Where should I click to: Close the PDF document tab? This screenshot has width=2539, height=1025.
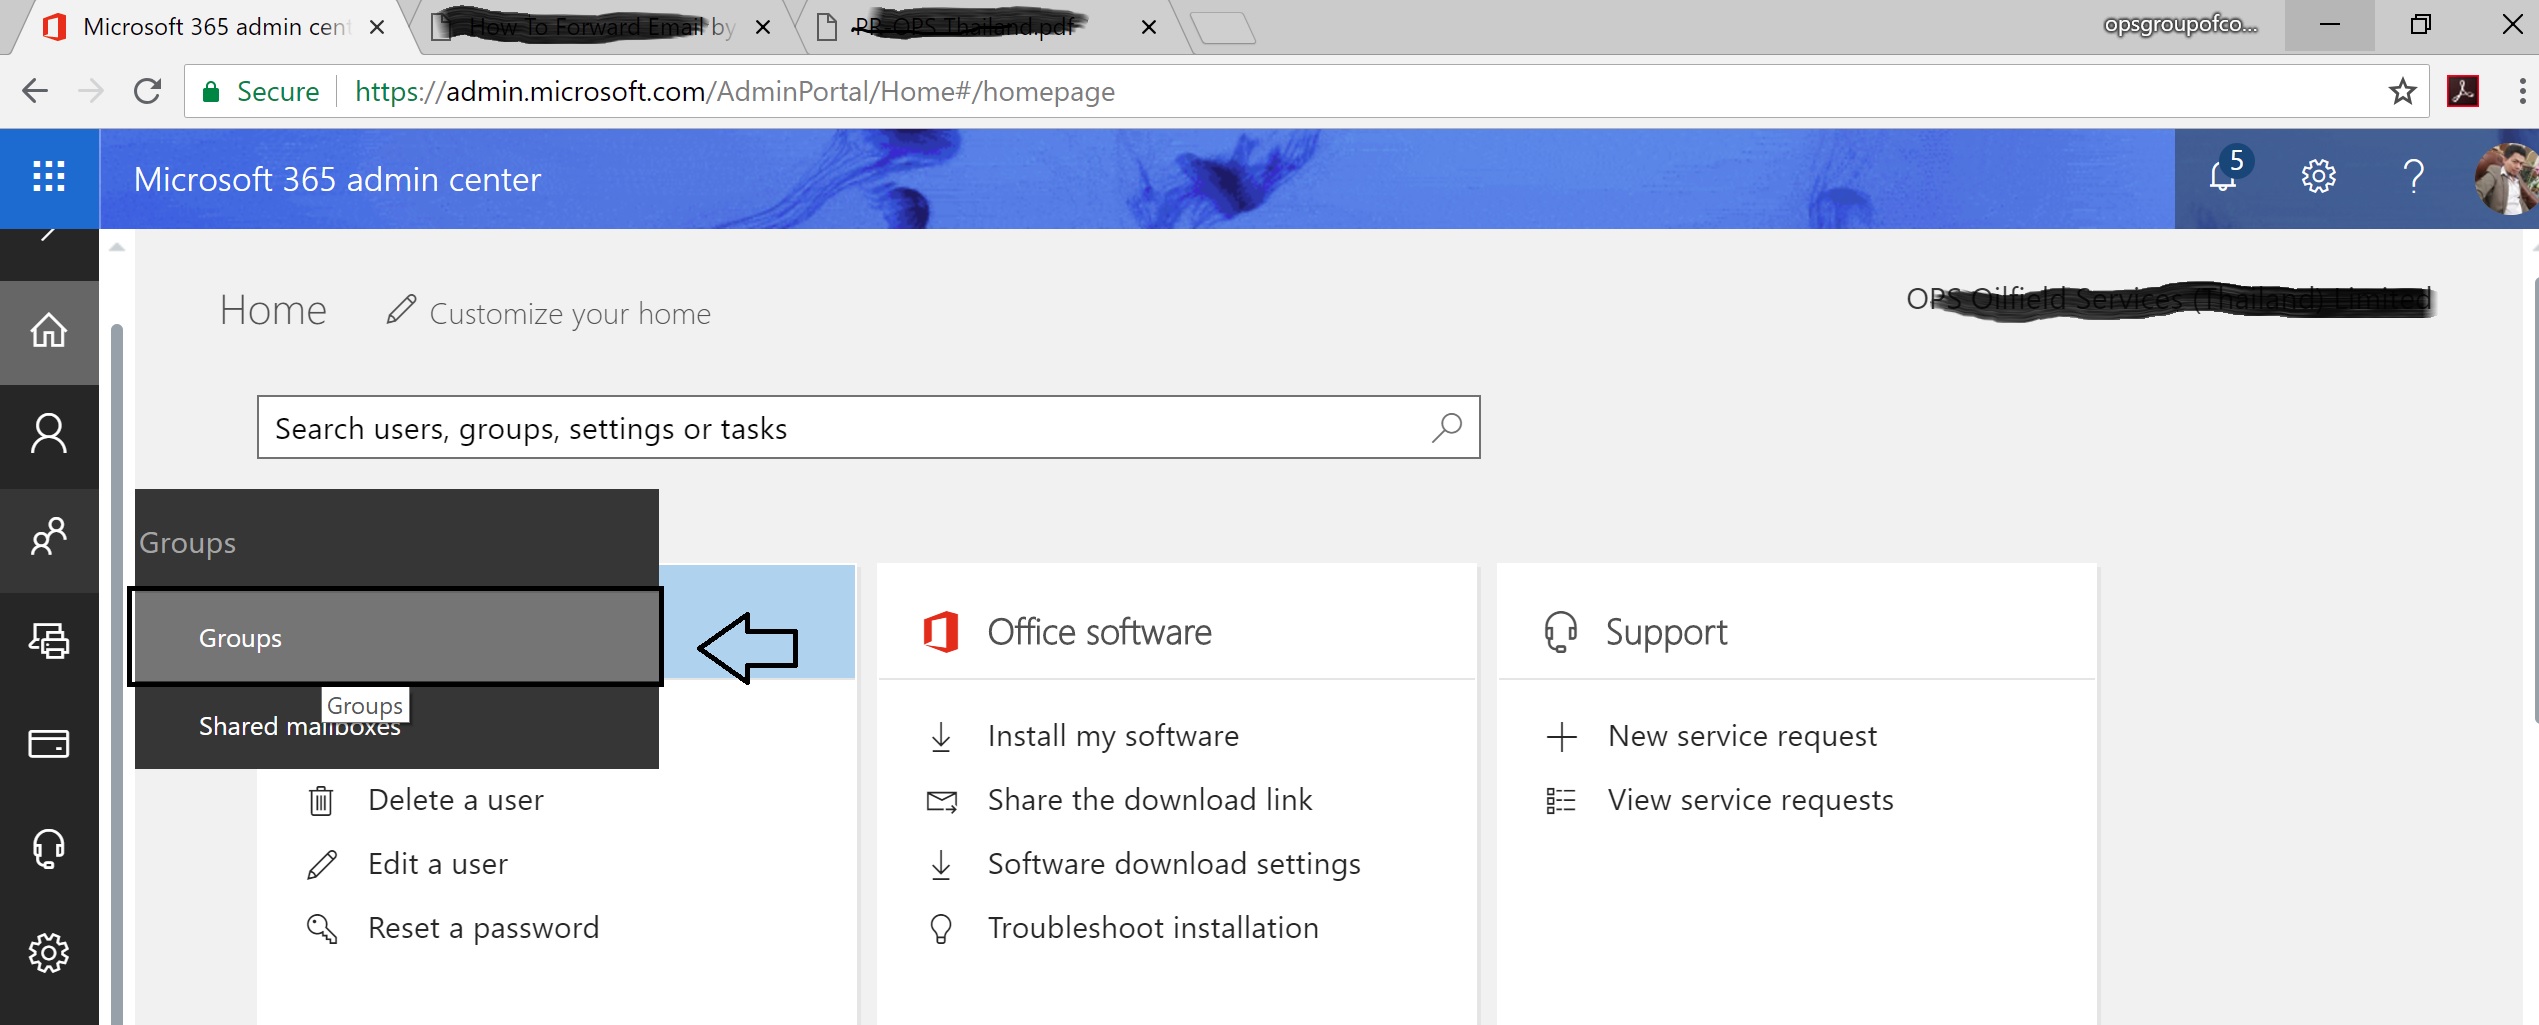pos(1149,27)
